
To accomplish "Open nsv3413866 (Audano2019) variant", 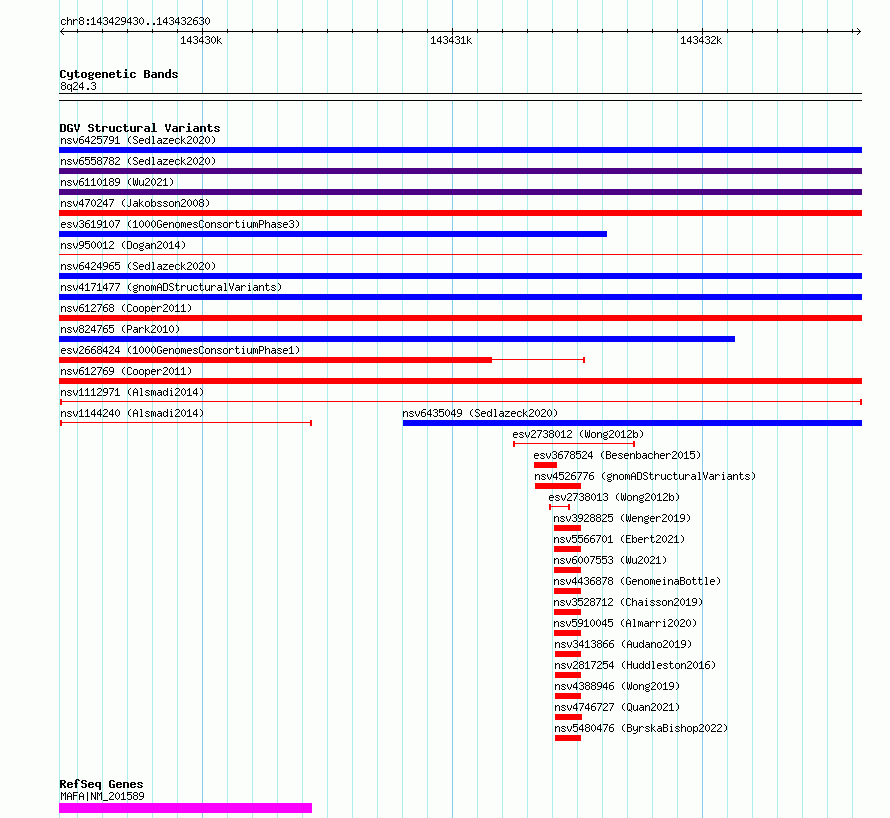I will click(623, 644).
